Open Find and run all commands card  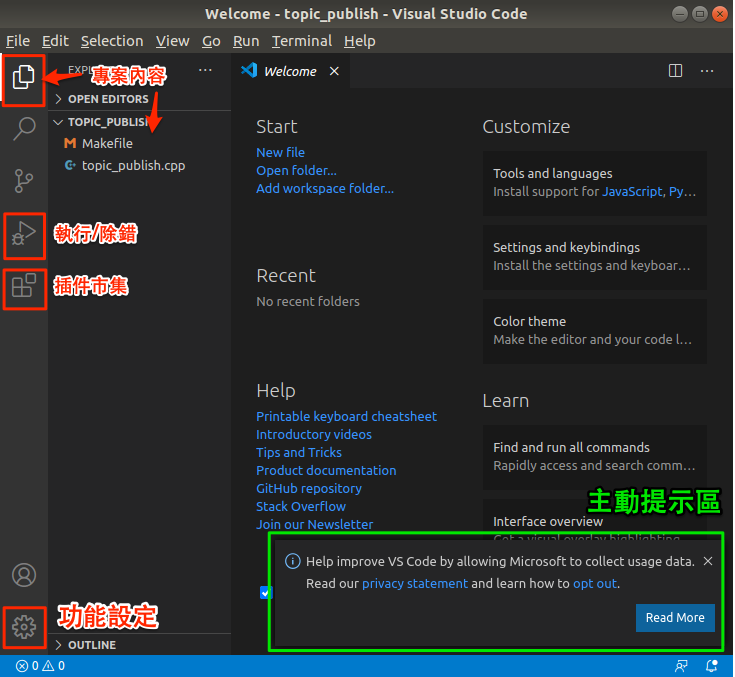[594, 457]
